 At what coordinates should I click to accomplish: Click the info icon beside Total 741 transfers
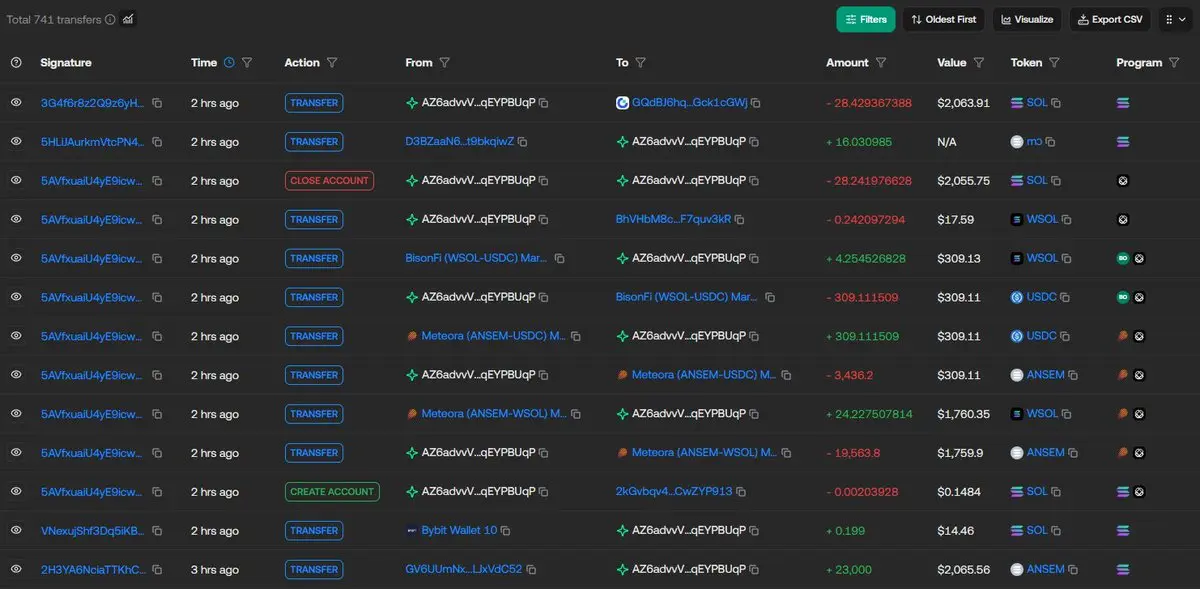pyautogui.click(x=110, y=19)
